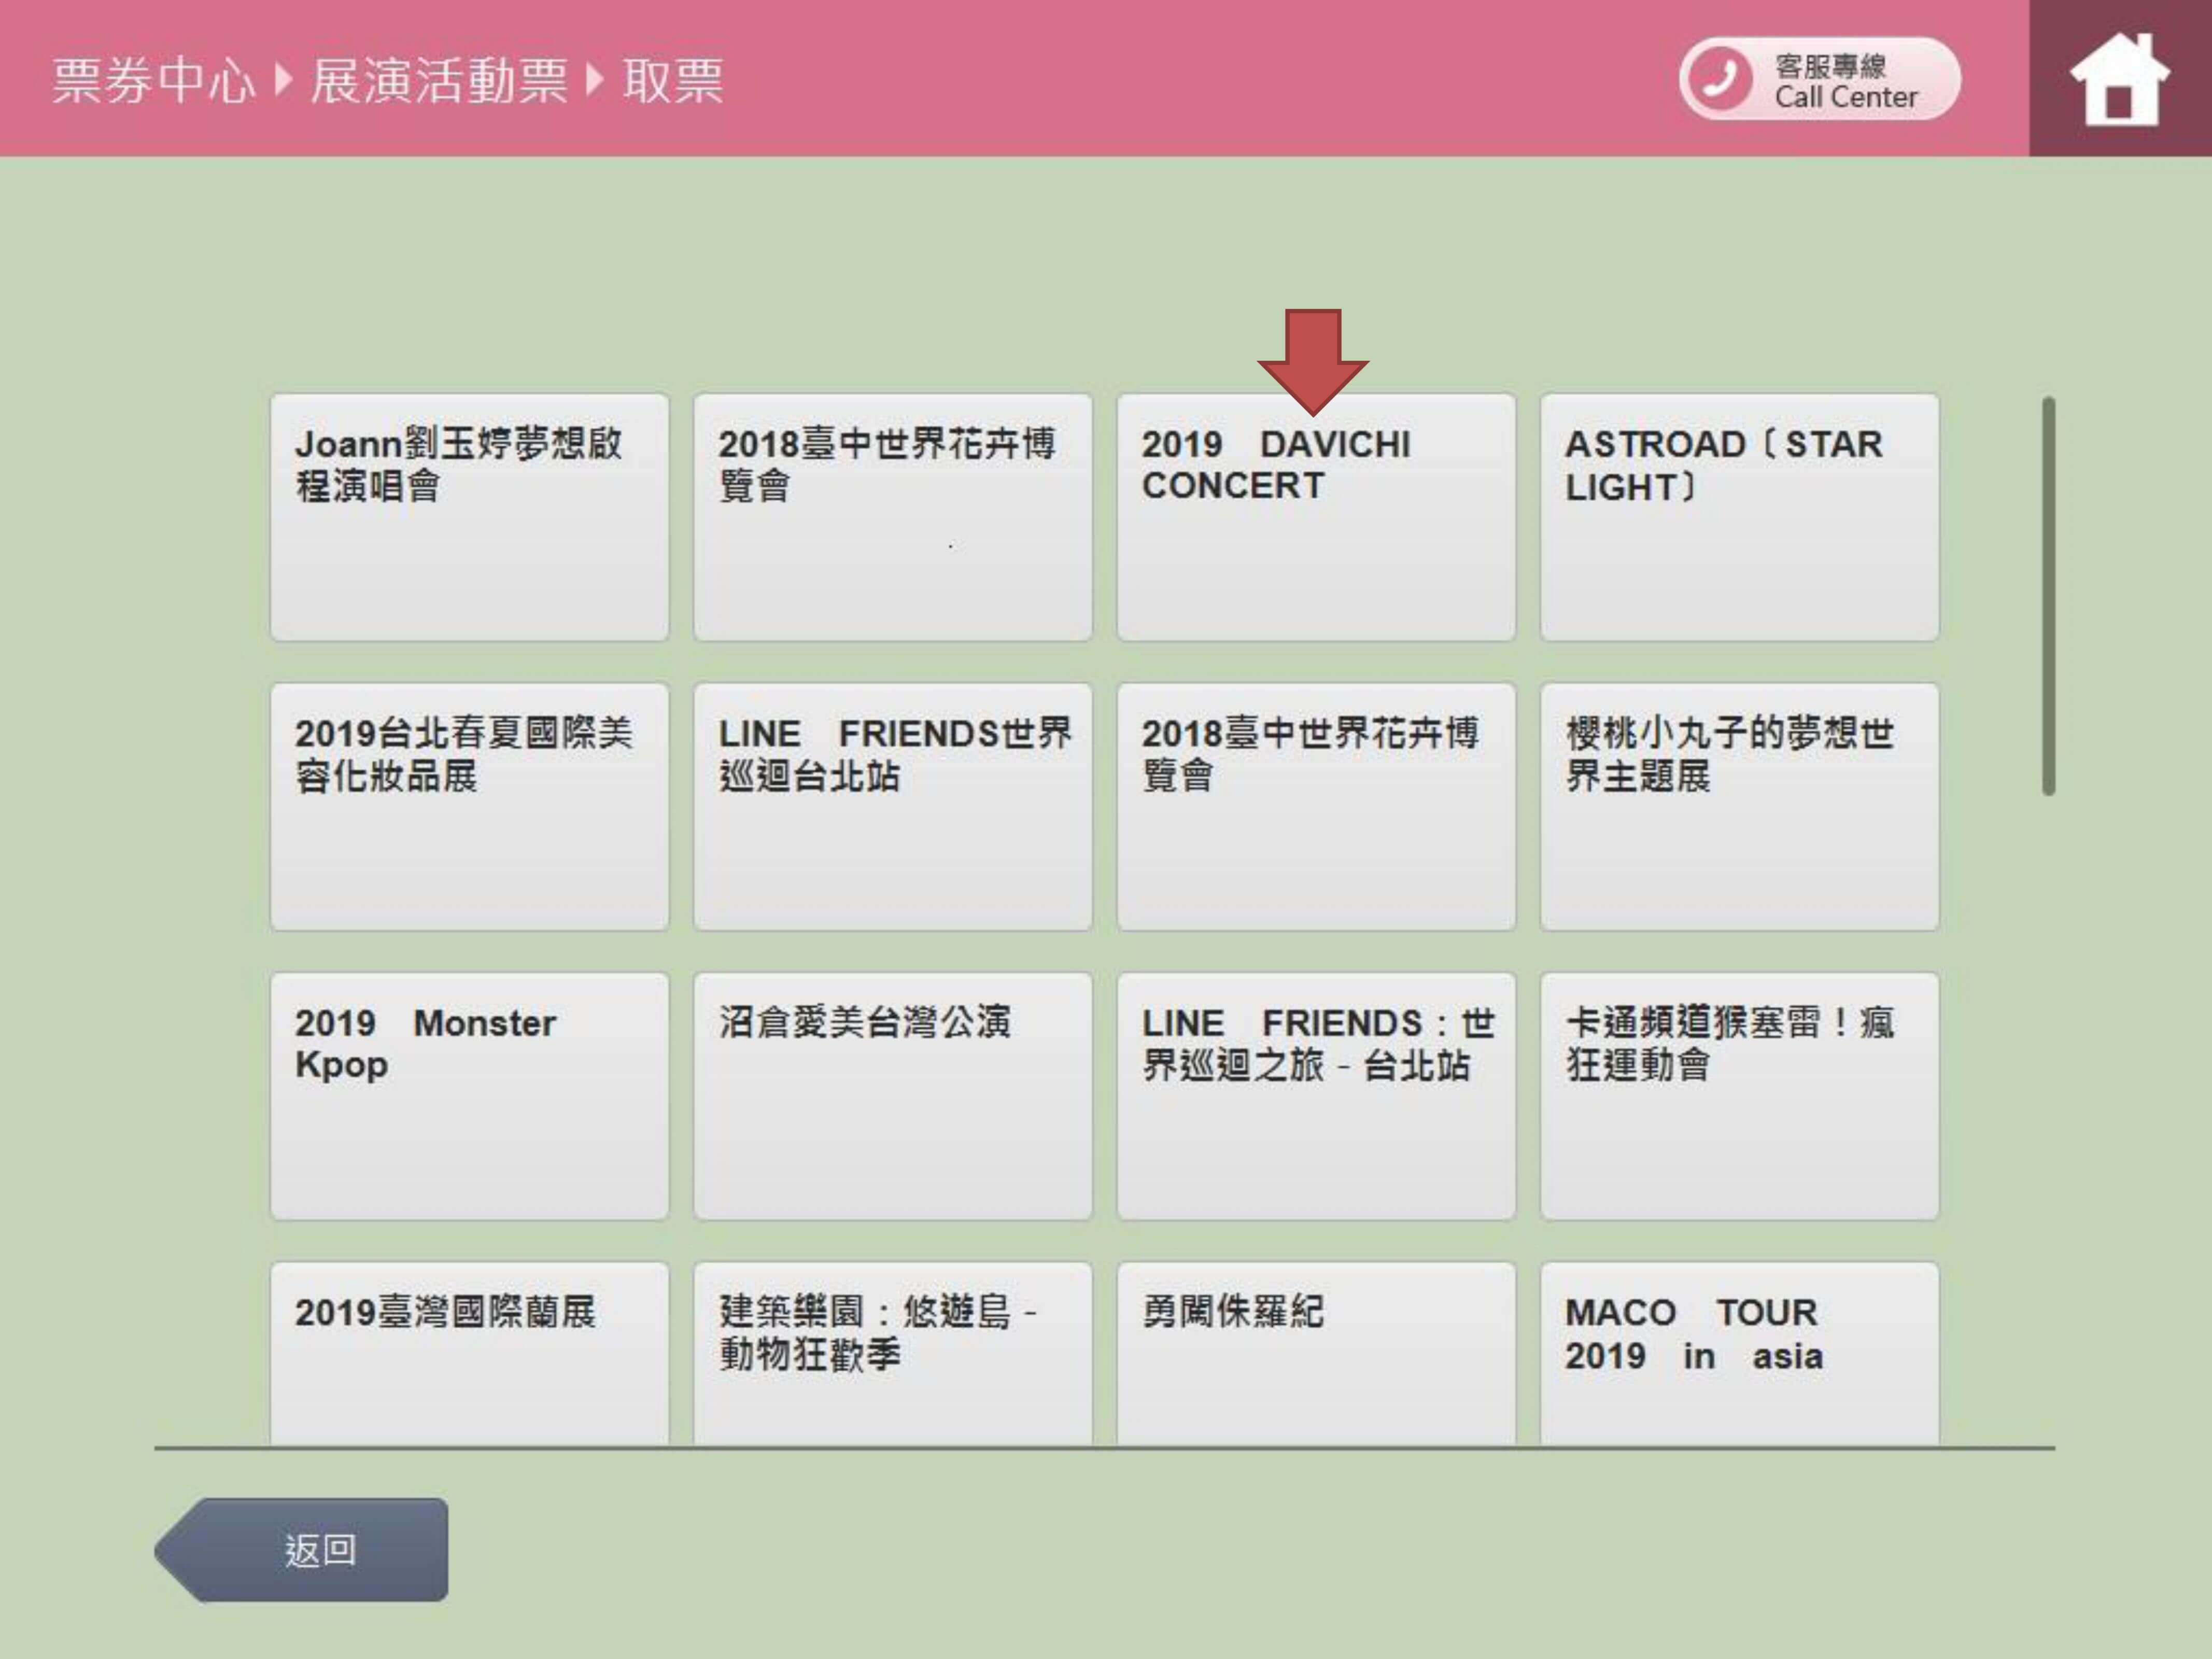Open ASTROAD (STAR LIGHT) event tile
2212x1659 pixels.
[x=1739, y=517]
